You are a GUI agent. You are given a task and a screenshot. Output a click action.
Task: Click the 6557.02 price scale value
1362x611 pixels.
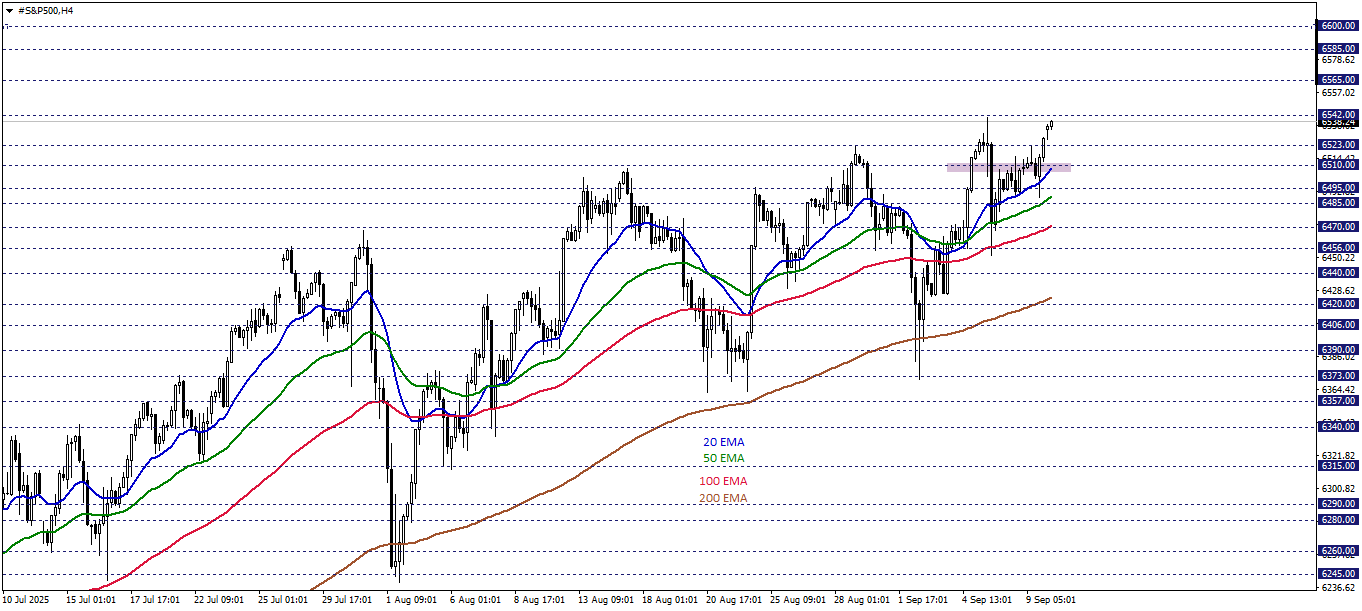point(1338,92)
